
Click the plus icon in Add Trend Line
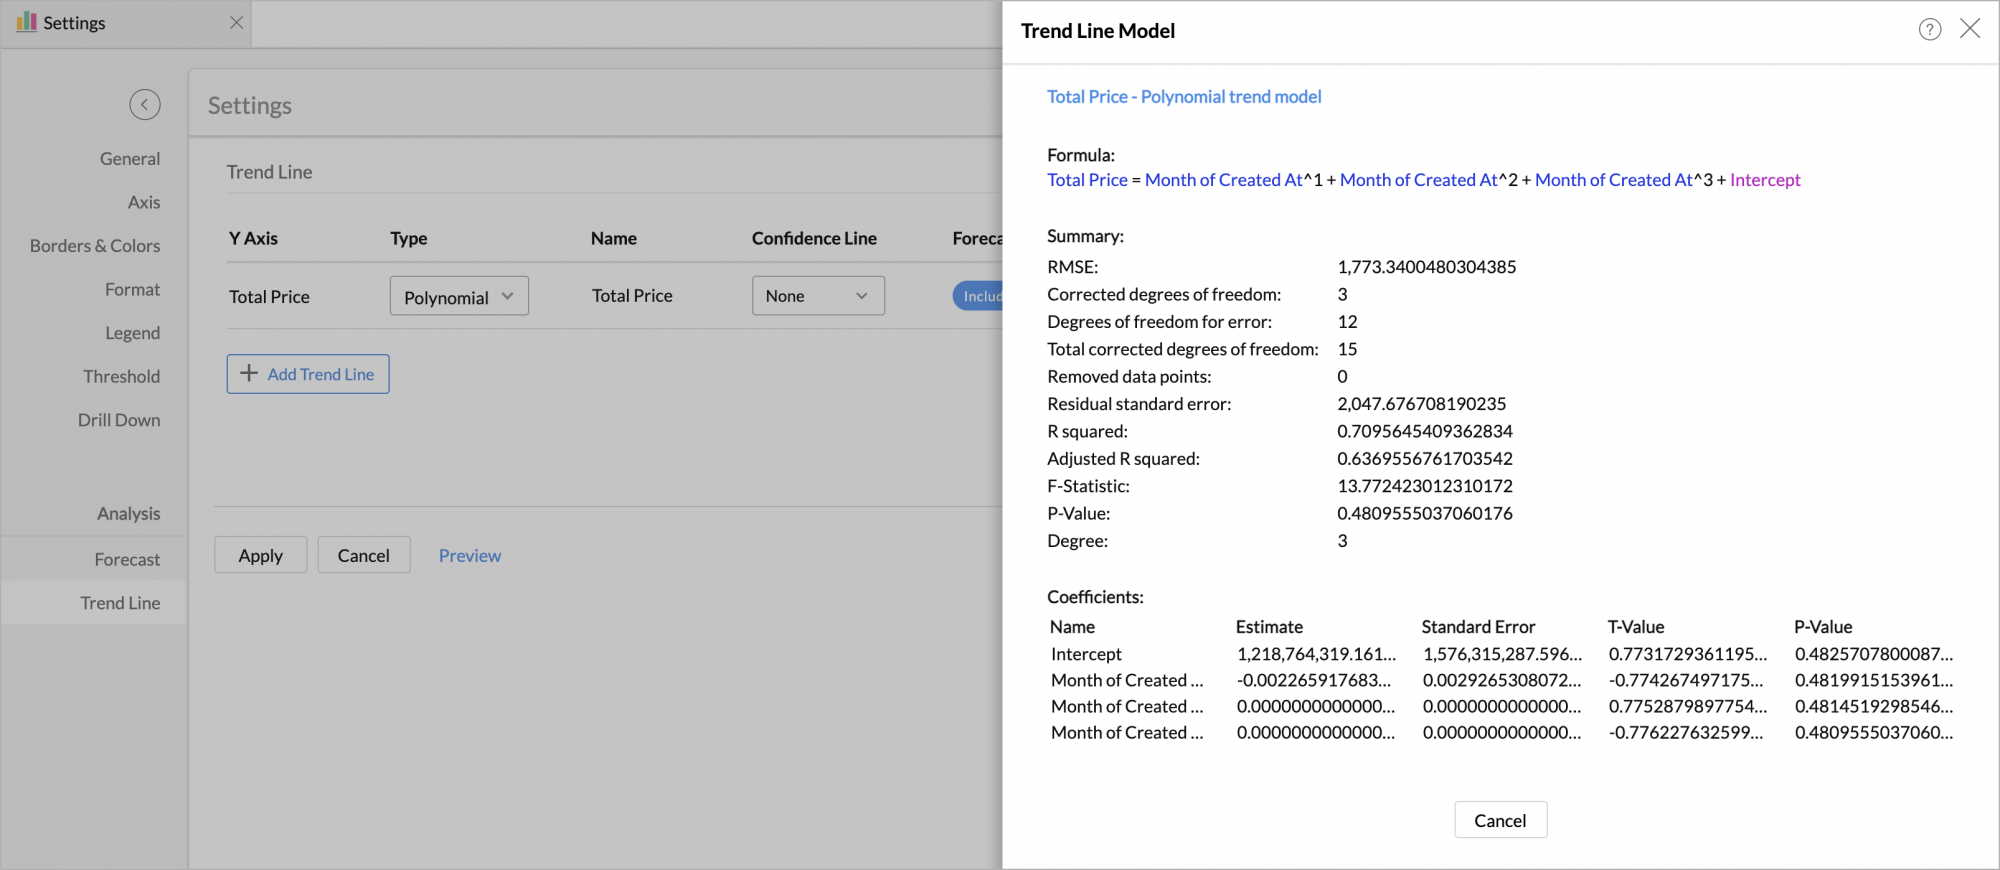click(x=249, y=374)
